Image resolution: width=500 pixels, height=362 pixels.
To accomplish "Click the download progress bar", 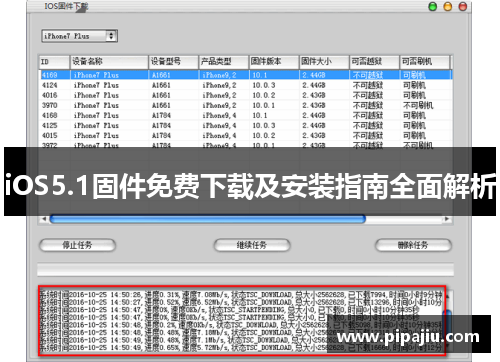I will pyautogui.click(x=245, y=269).
